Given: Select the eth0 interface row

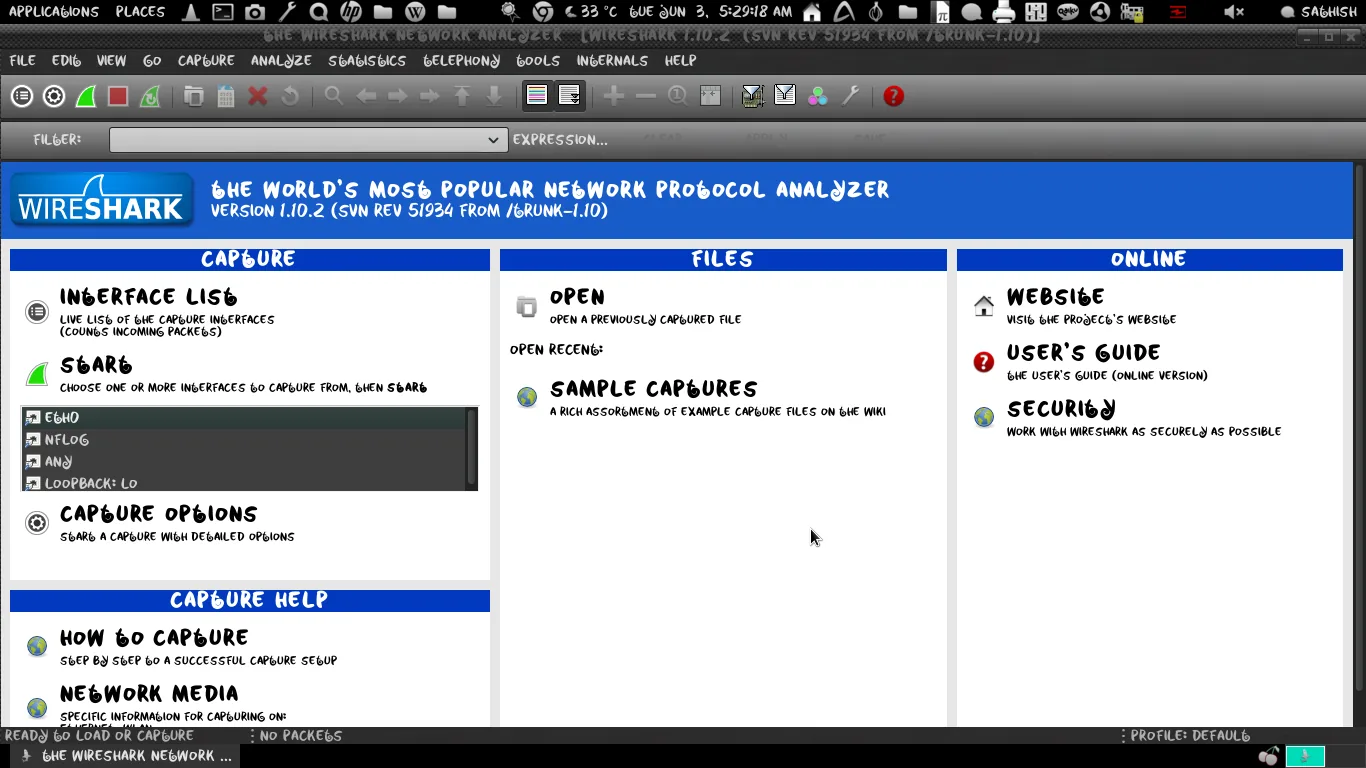Looking at the screenshot, I should pyautogui.click(x=243, y=418).
